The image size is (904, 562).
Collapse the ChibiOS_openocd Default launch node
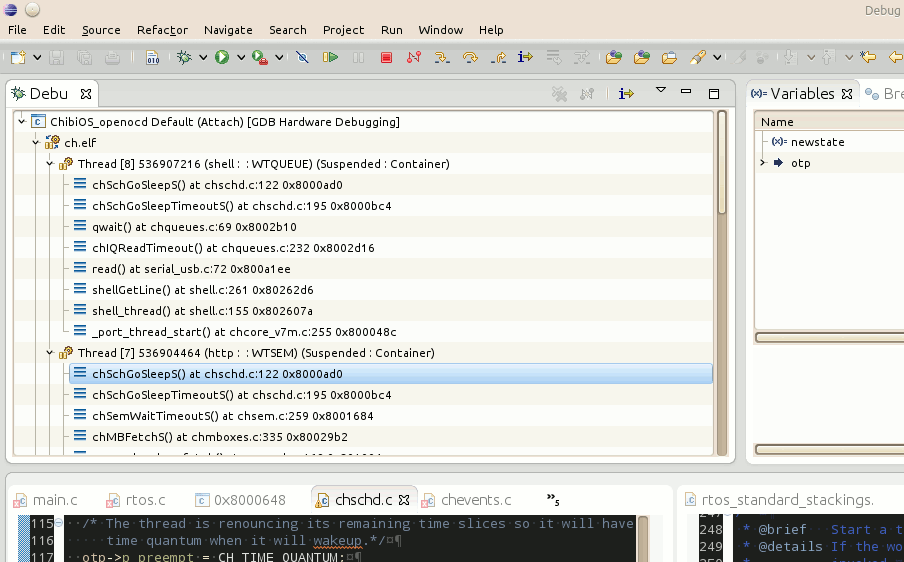[x=22, y=122]
